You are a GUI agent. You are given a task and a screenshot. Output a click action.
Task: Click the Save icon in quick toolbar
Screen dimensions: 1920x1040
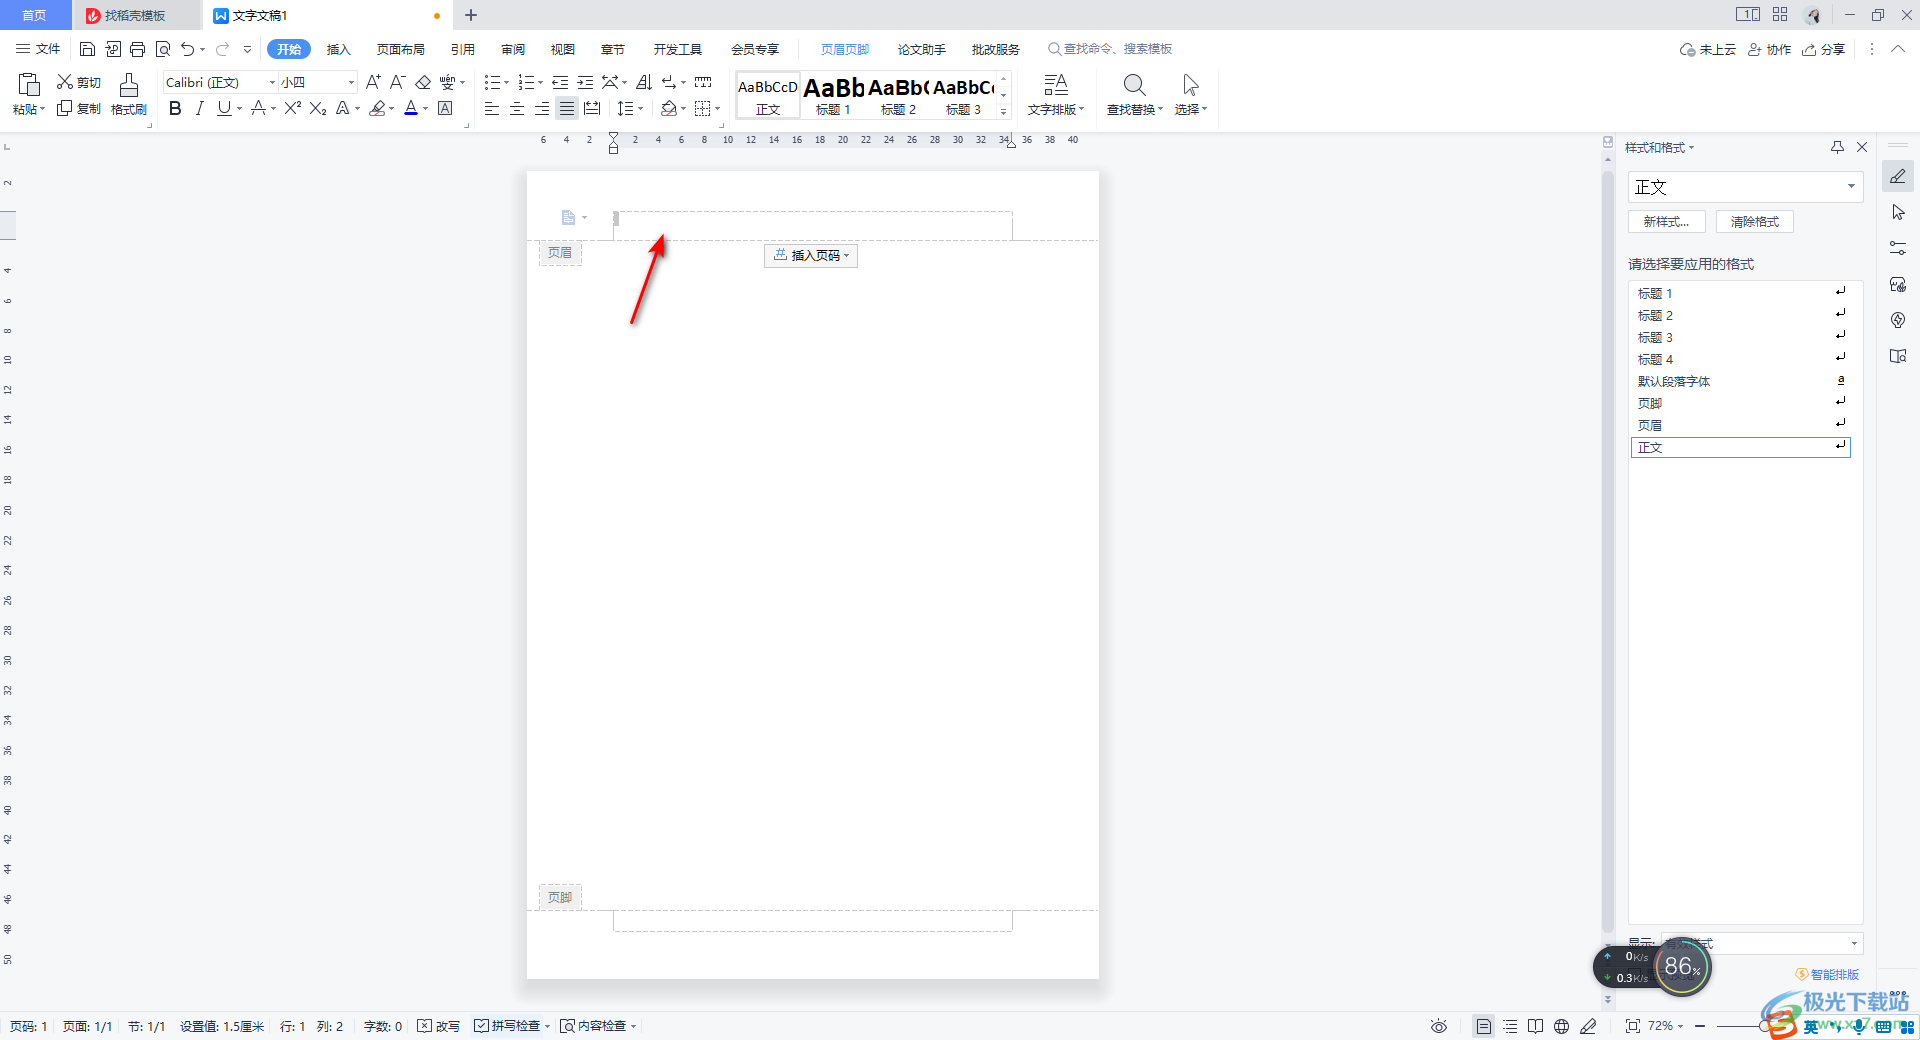coord(87,49)
